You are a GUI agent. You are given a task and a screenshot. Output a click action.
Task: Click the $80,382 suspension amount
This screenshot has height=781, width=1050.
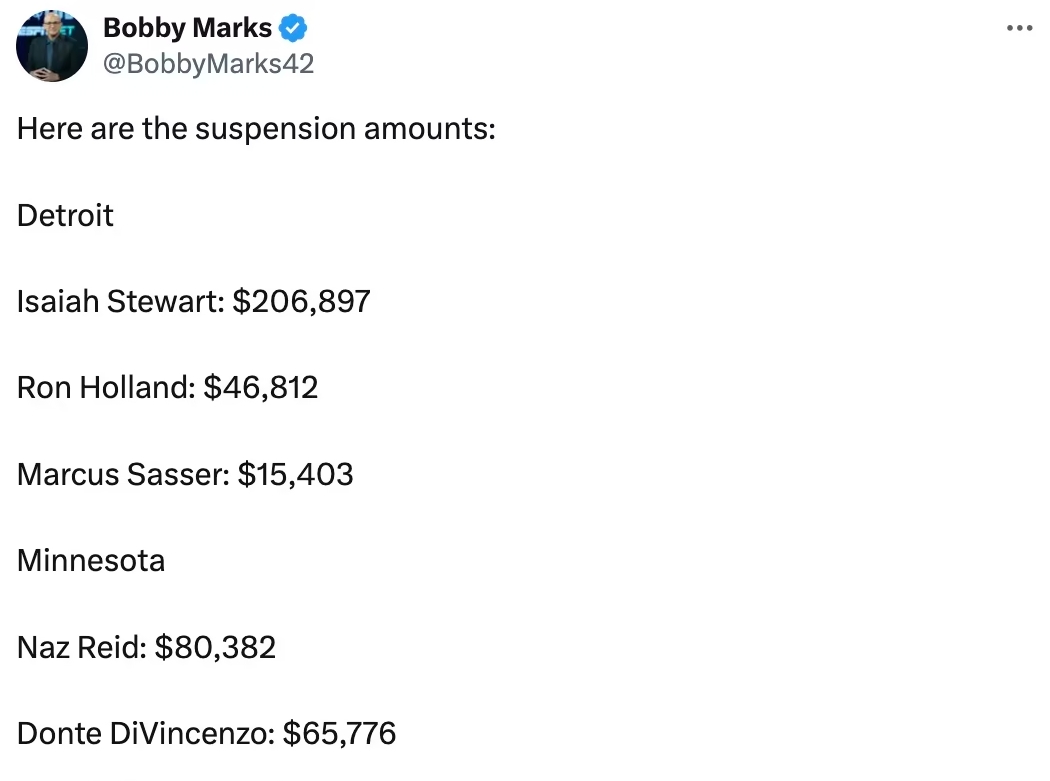216,647
